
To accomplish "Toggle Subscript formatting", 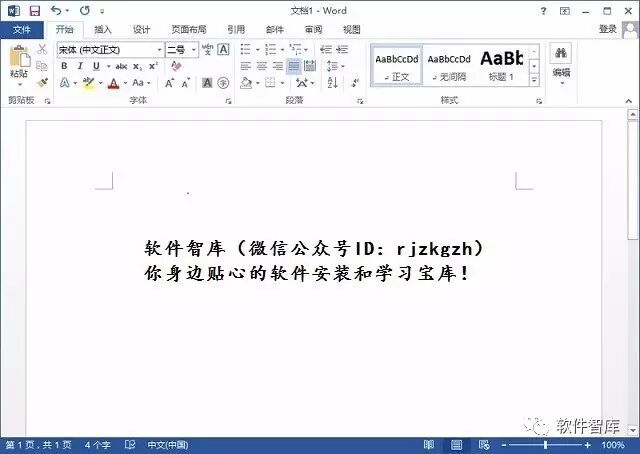I will (x=138, y=66).
